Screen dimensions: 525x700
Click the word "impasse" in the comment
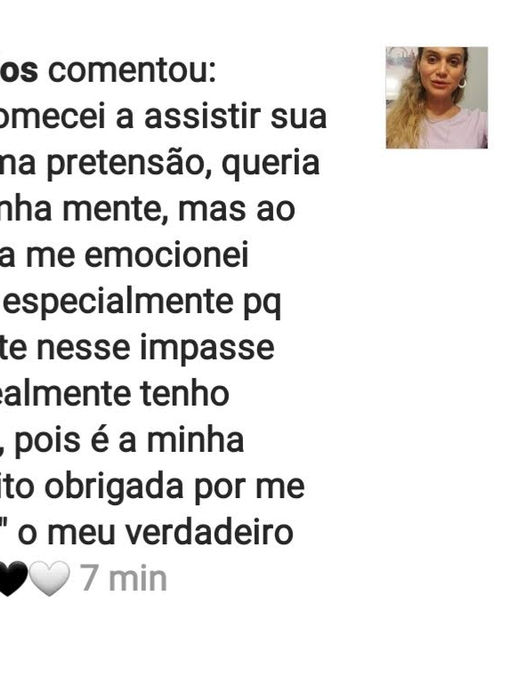click(207, 350)
